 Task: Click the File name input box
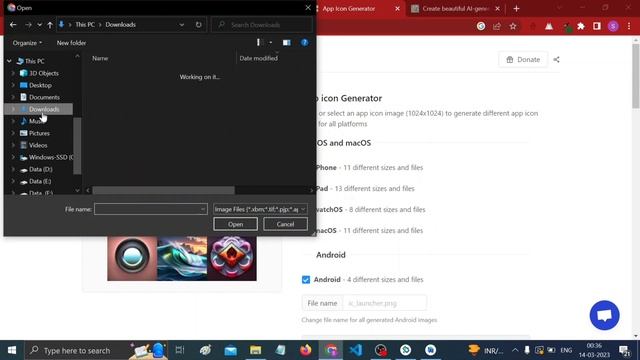coord(151,209)
